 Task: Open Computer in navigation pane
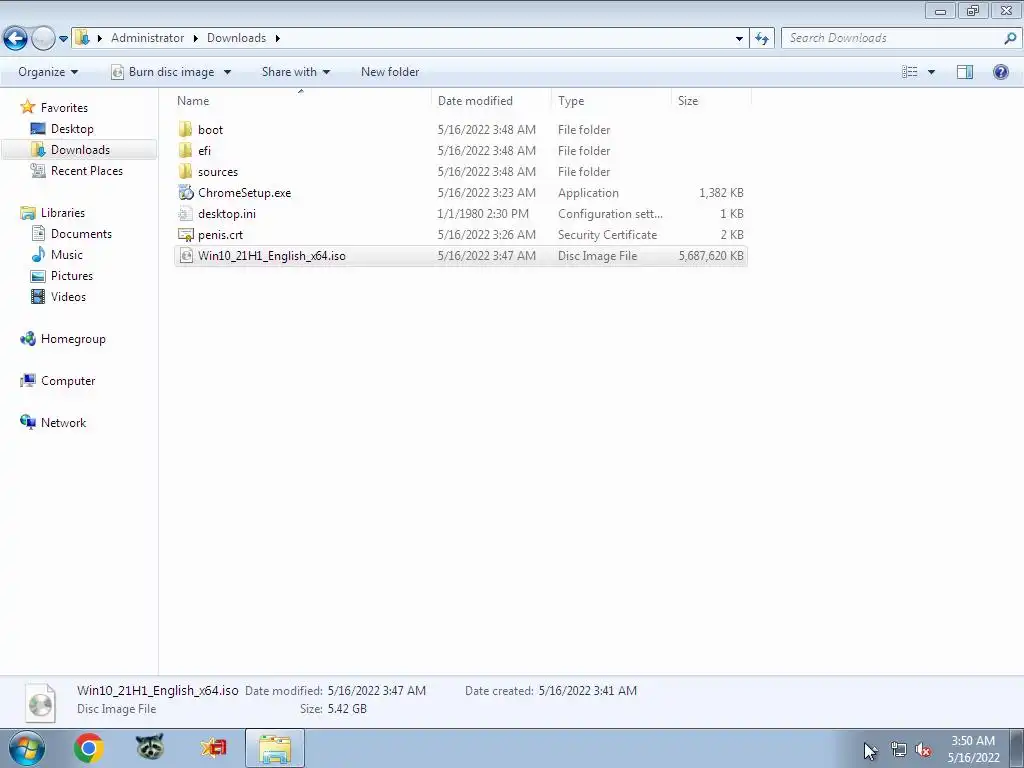click(68, 381)
